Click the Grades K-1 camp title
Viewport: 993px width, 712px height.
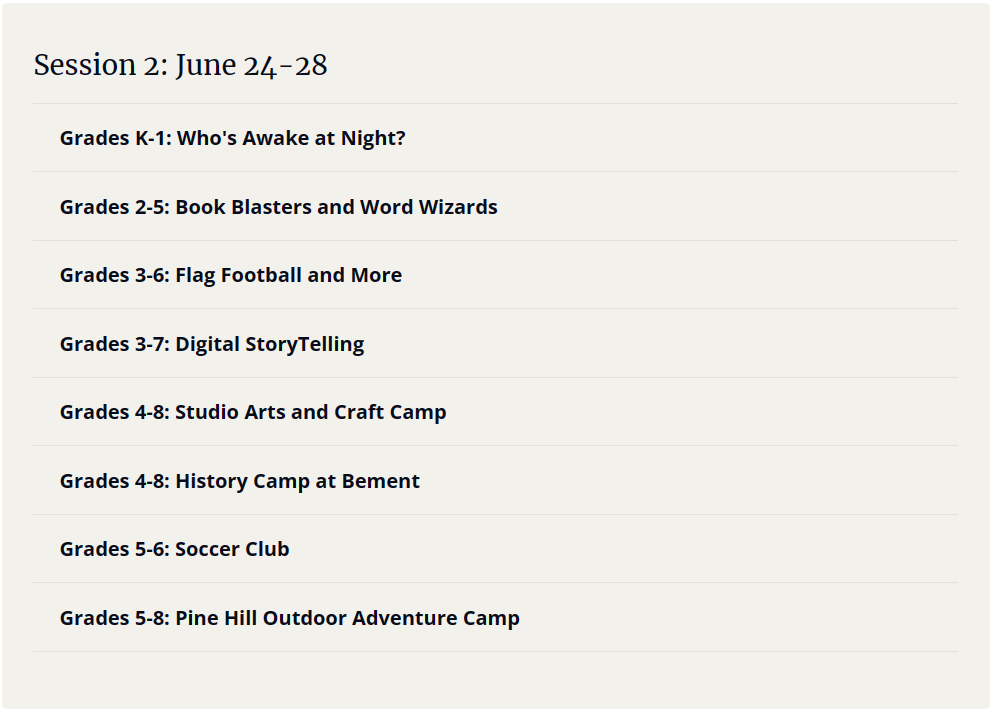tap(232, 138)
